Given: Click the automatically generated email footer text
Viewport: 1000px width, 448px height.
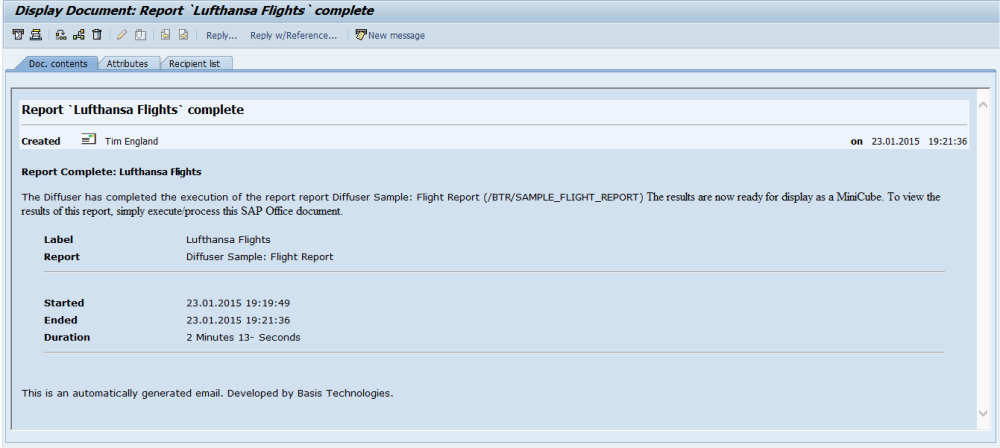Looking at the screenshot, I should (x=207, y=393).
